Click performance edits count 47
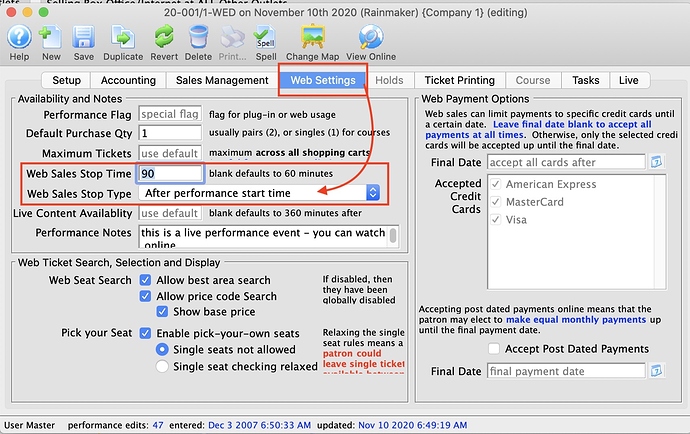 coord(158,425)
